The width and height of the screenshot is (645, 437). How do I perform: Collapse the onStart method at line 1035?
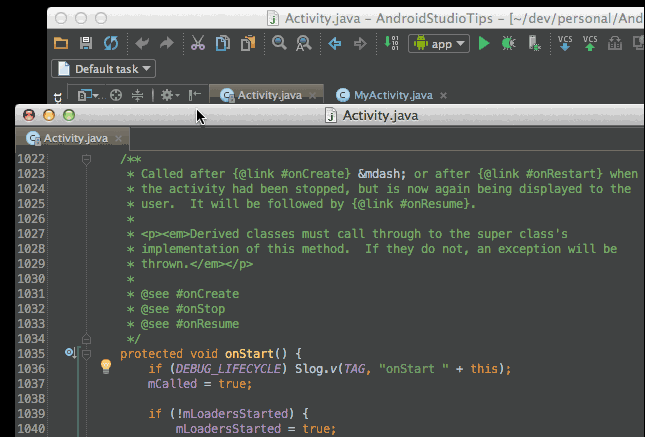click(x=86, y=354)
